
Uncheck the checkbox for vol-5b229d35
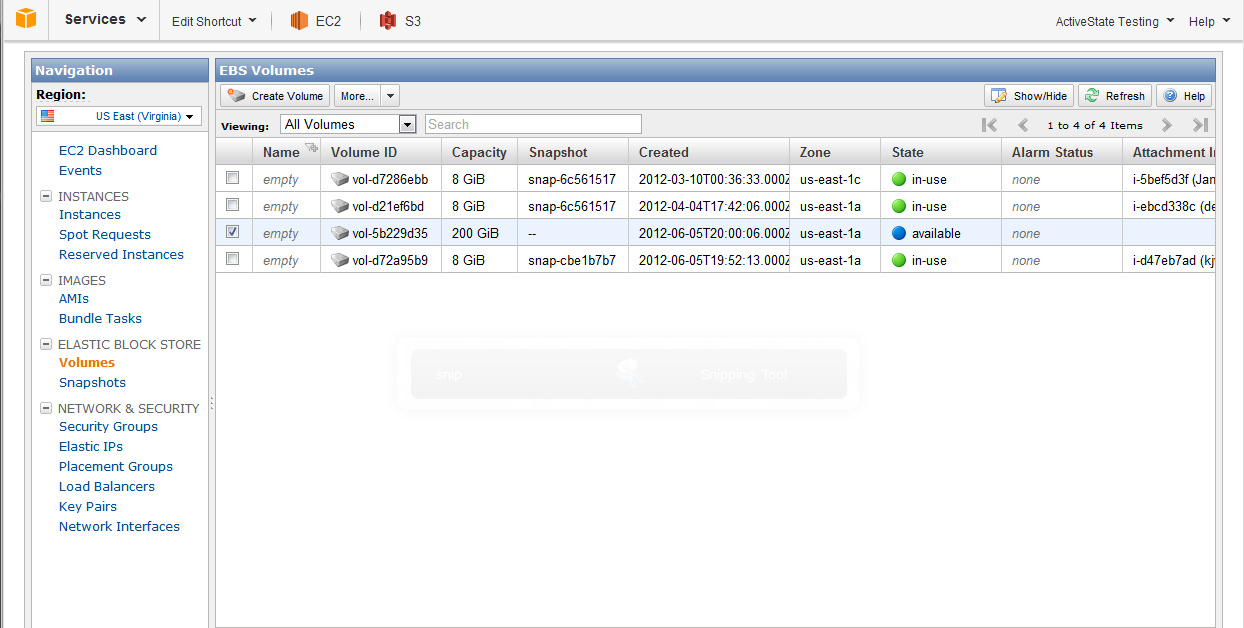click(x=233, y=232)
